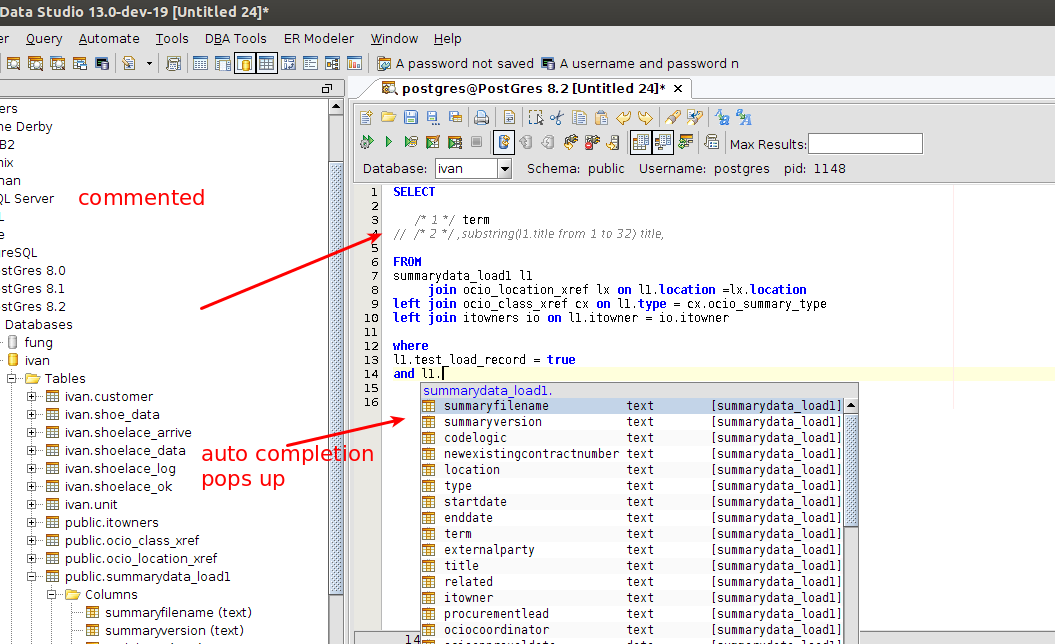Viewport: 1055px width, 644px height.
Task: Choose externalparty in the autocomplete list
Action: (x=632, y=550)
